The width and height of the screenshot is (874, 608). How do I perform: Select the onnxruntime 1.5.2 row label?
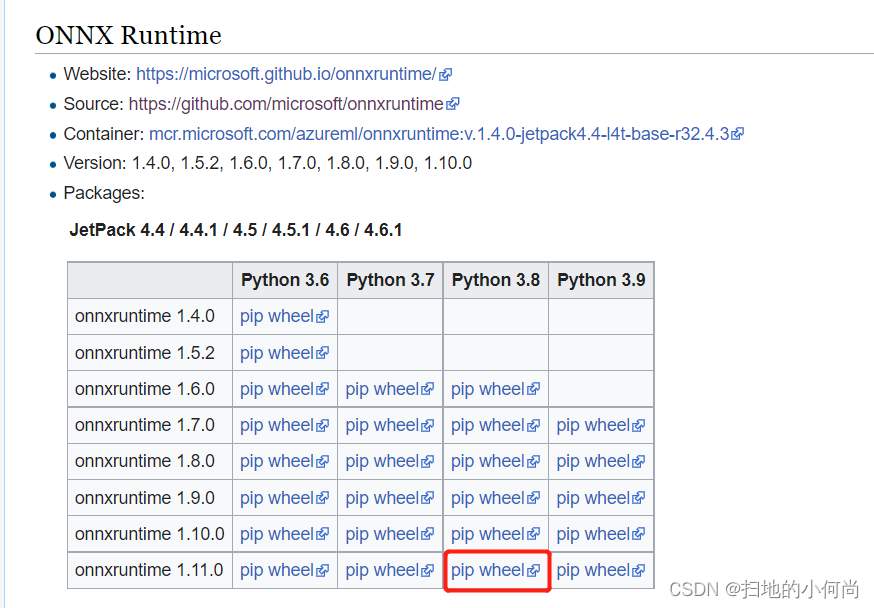[x=145, y=353]
